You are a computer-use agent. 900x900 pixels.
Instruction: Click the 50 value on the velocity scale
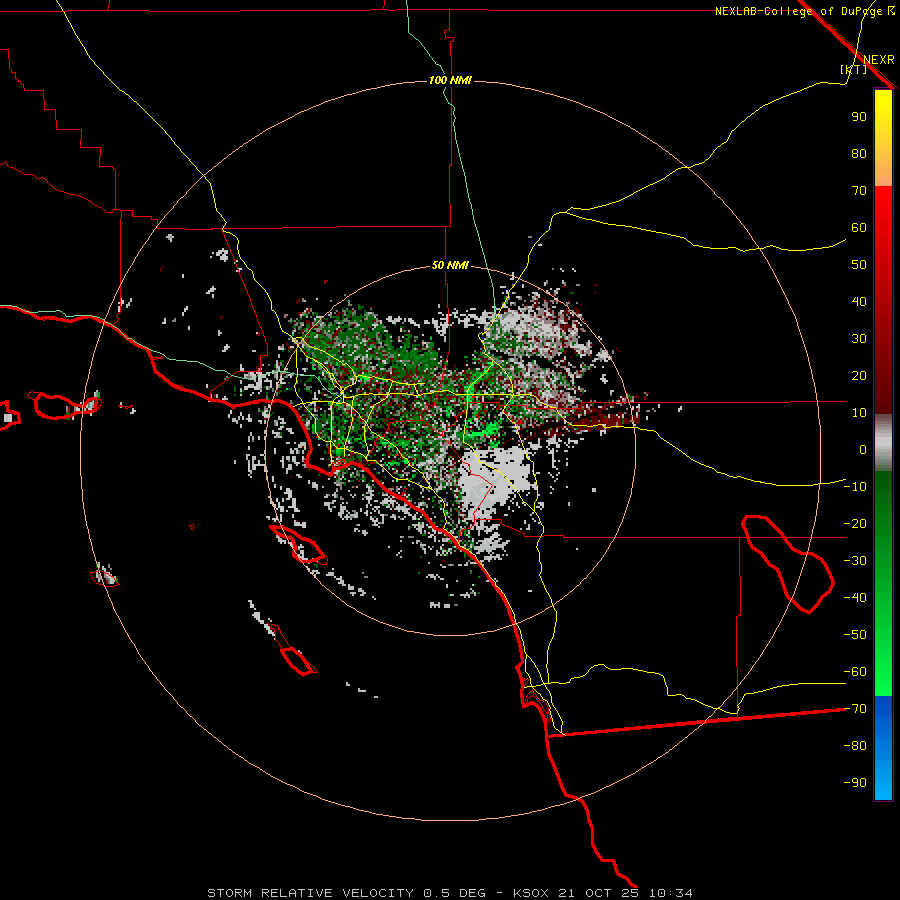pyautogui.click(x=859, y=265)
